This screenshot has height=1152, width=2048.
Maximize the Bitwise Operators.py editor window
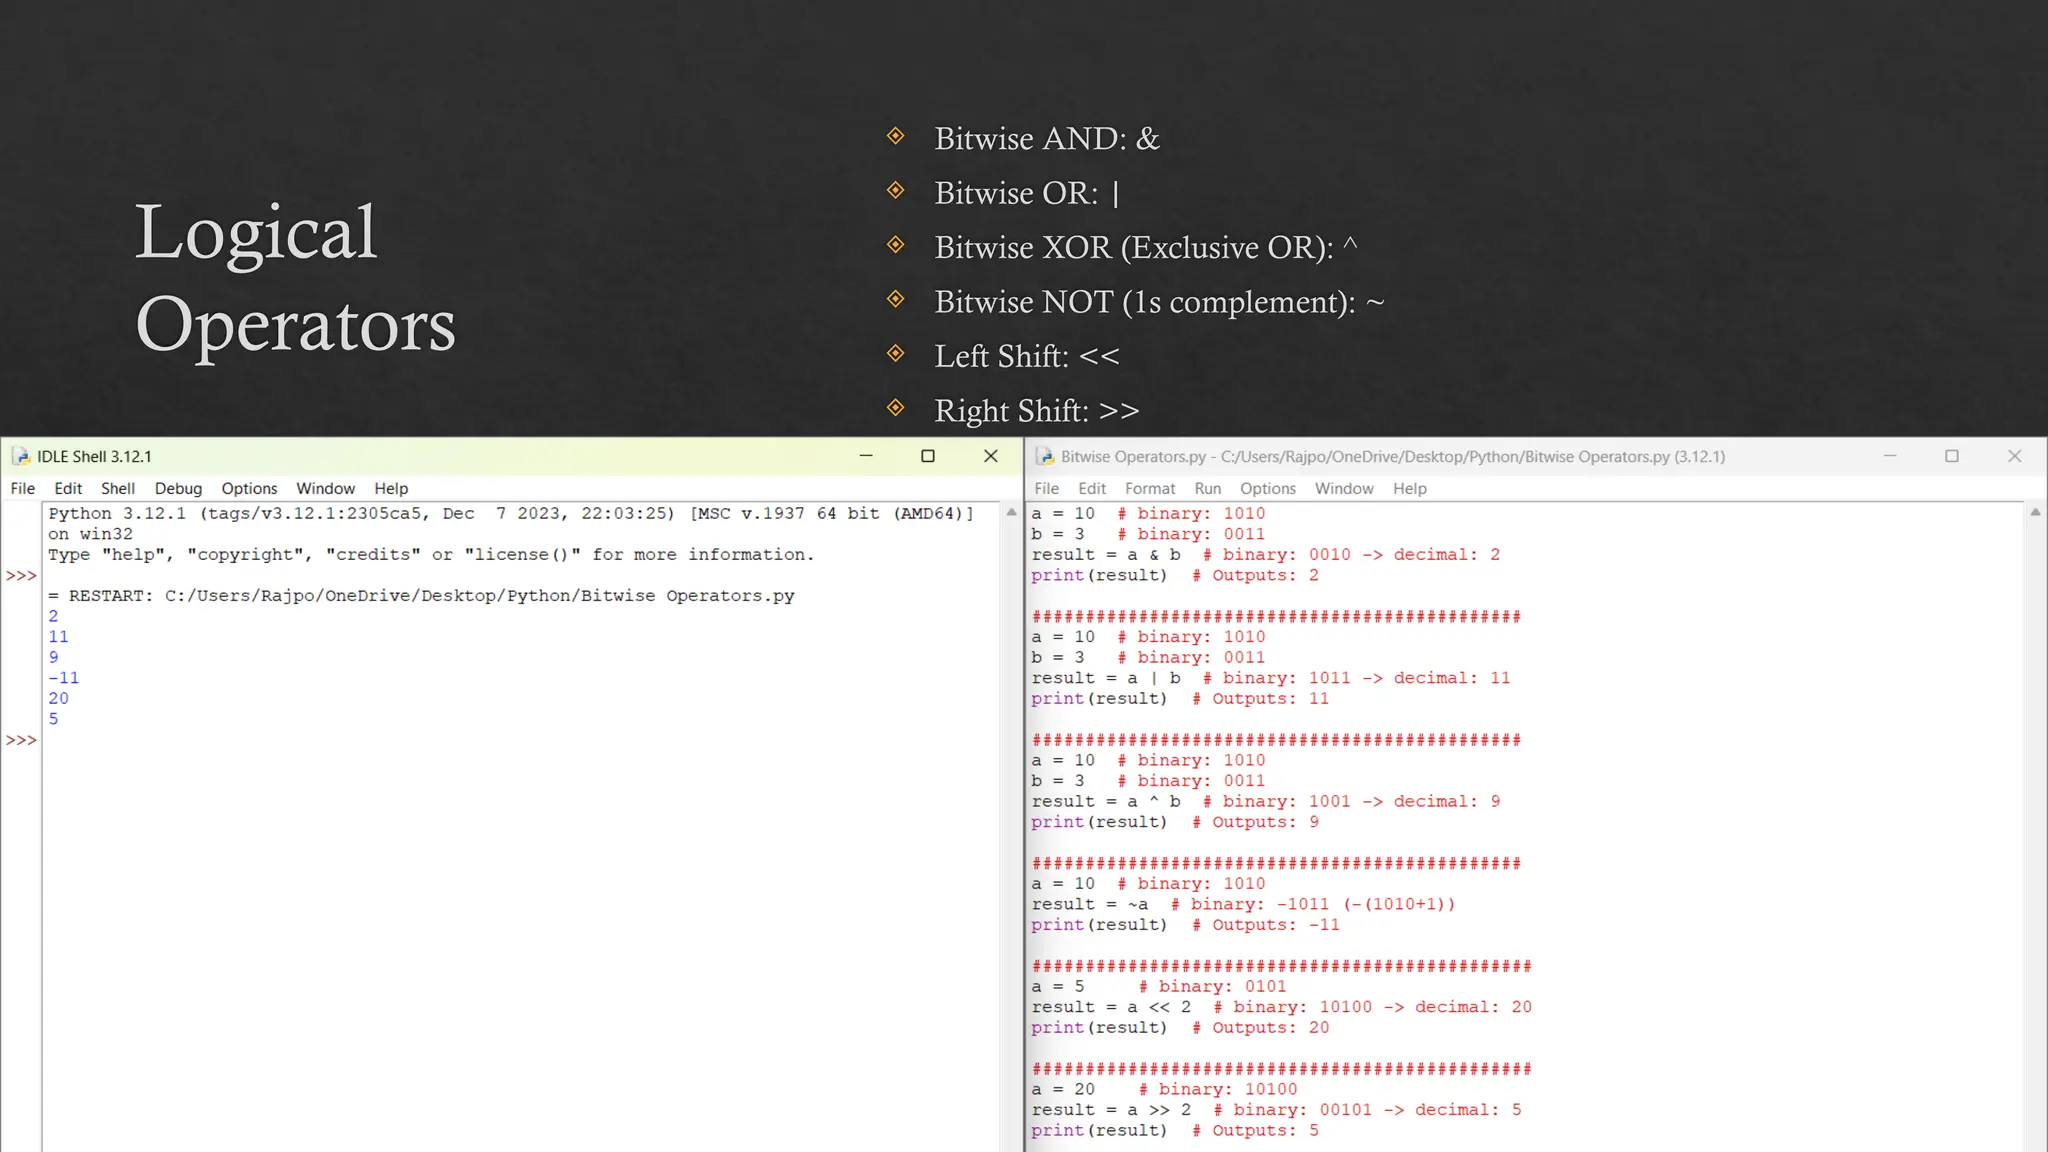click(x=1951, y=456)
